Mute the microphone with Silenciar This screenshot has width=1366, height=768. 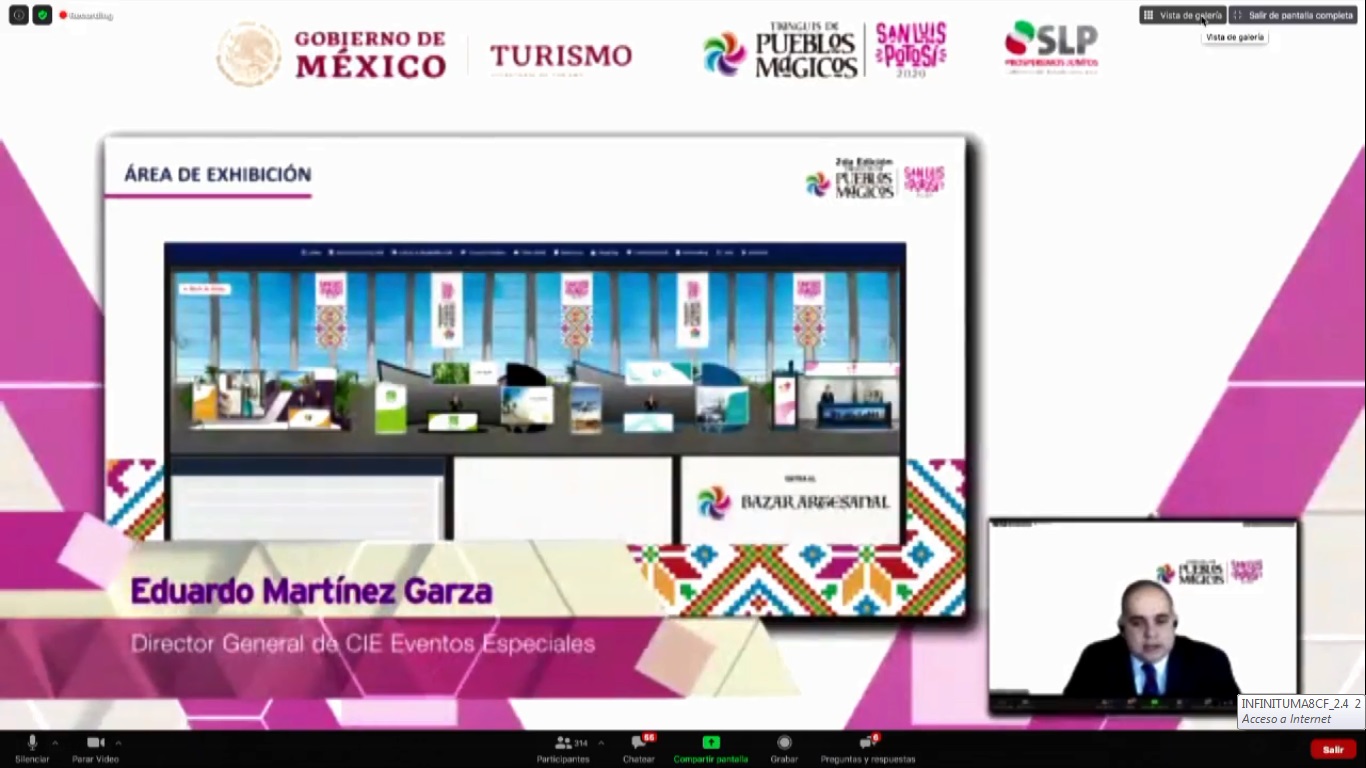coord(32,743)
